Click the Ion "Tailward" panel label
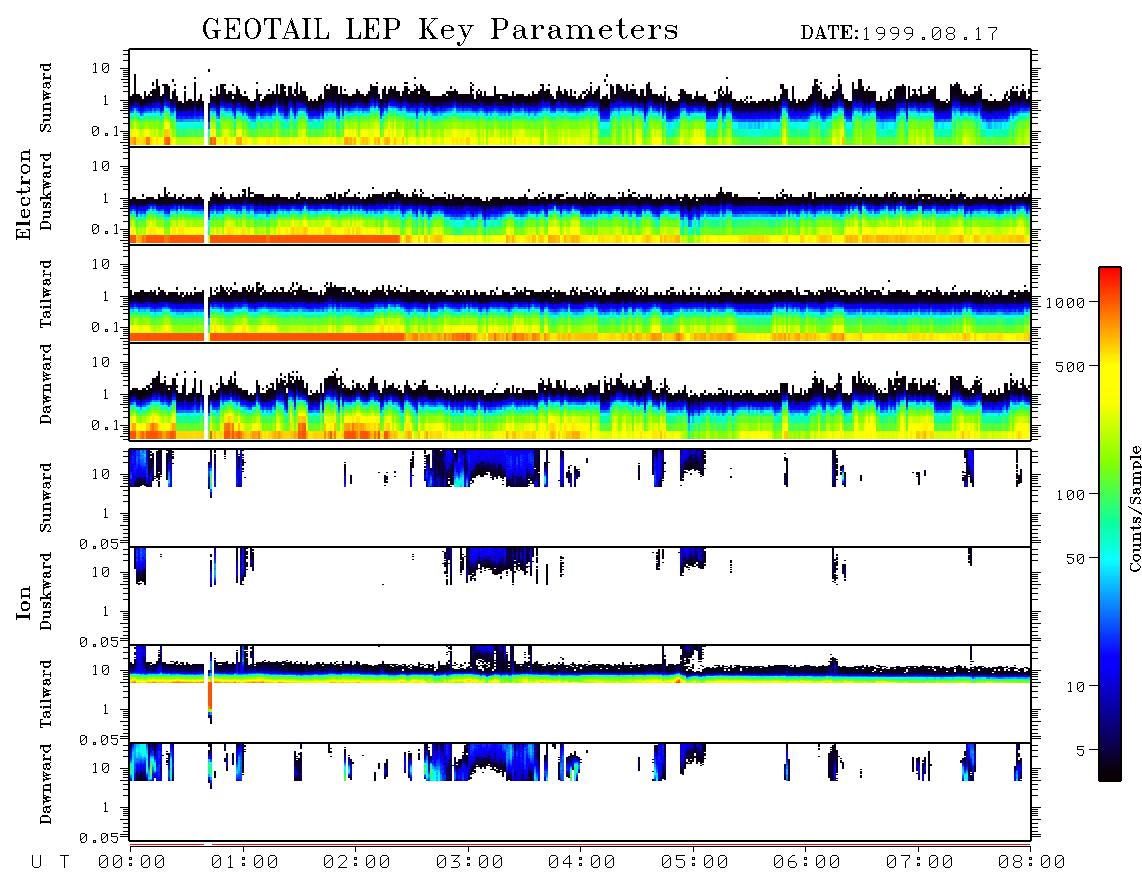1142x880 pixels. [46, 693]
